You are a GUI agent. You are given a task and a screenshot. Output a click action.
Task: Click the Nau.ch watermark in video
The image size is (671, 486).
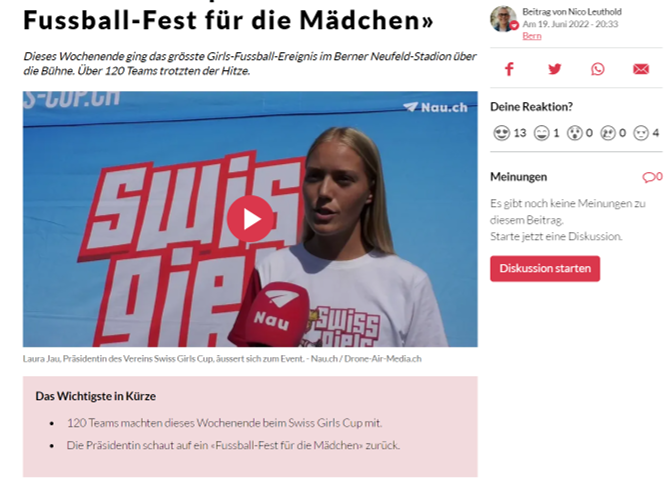pos(435,107)
